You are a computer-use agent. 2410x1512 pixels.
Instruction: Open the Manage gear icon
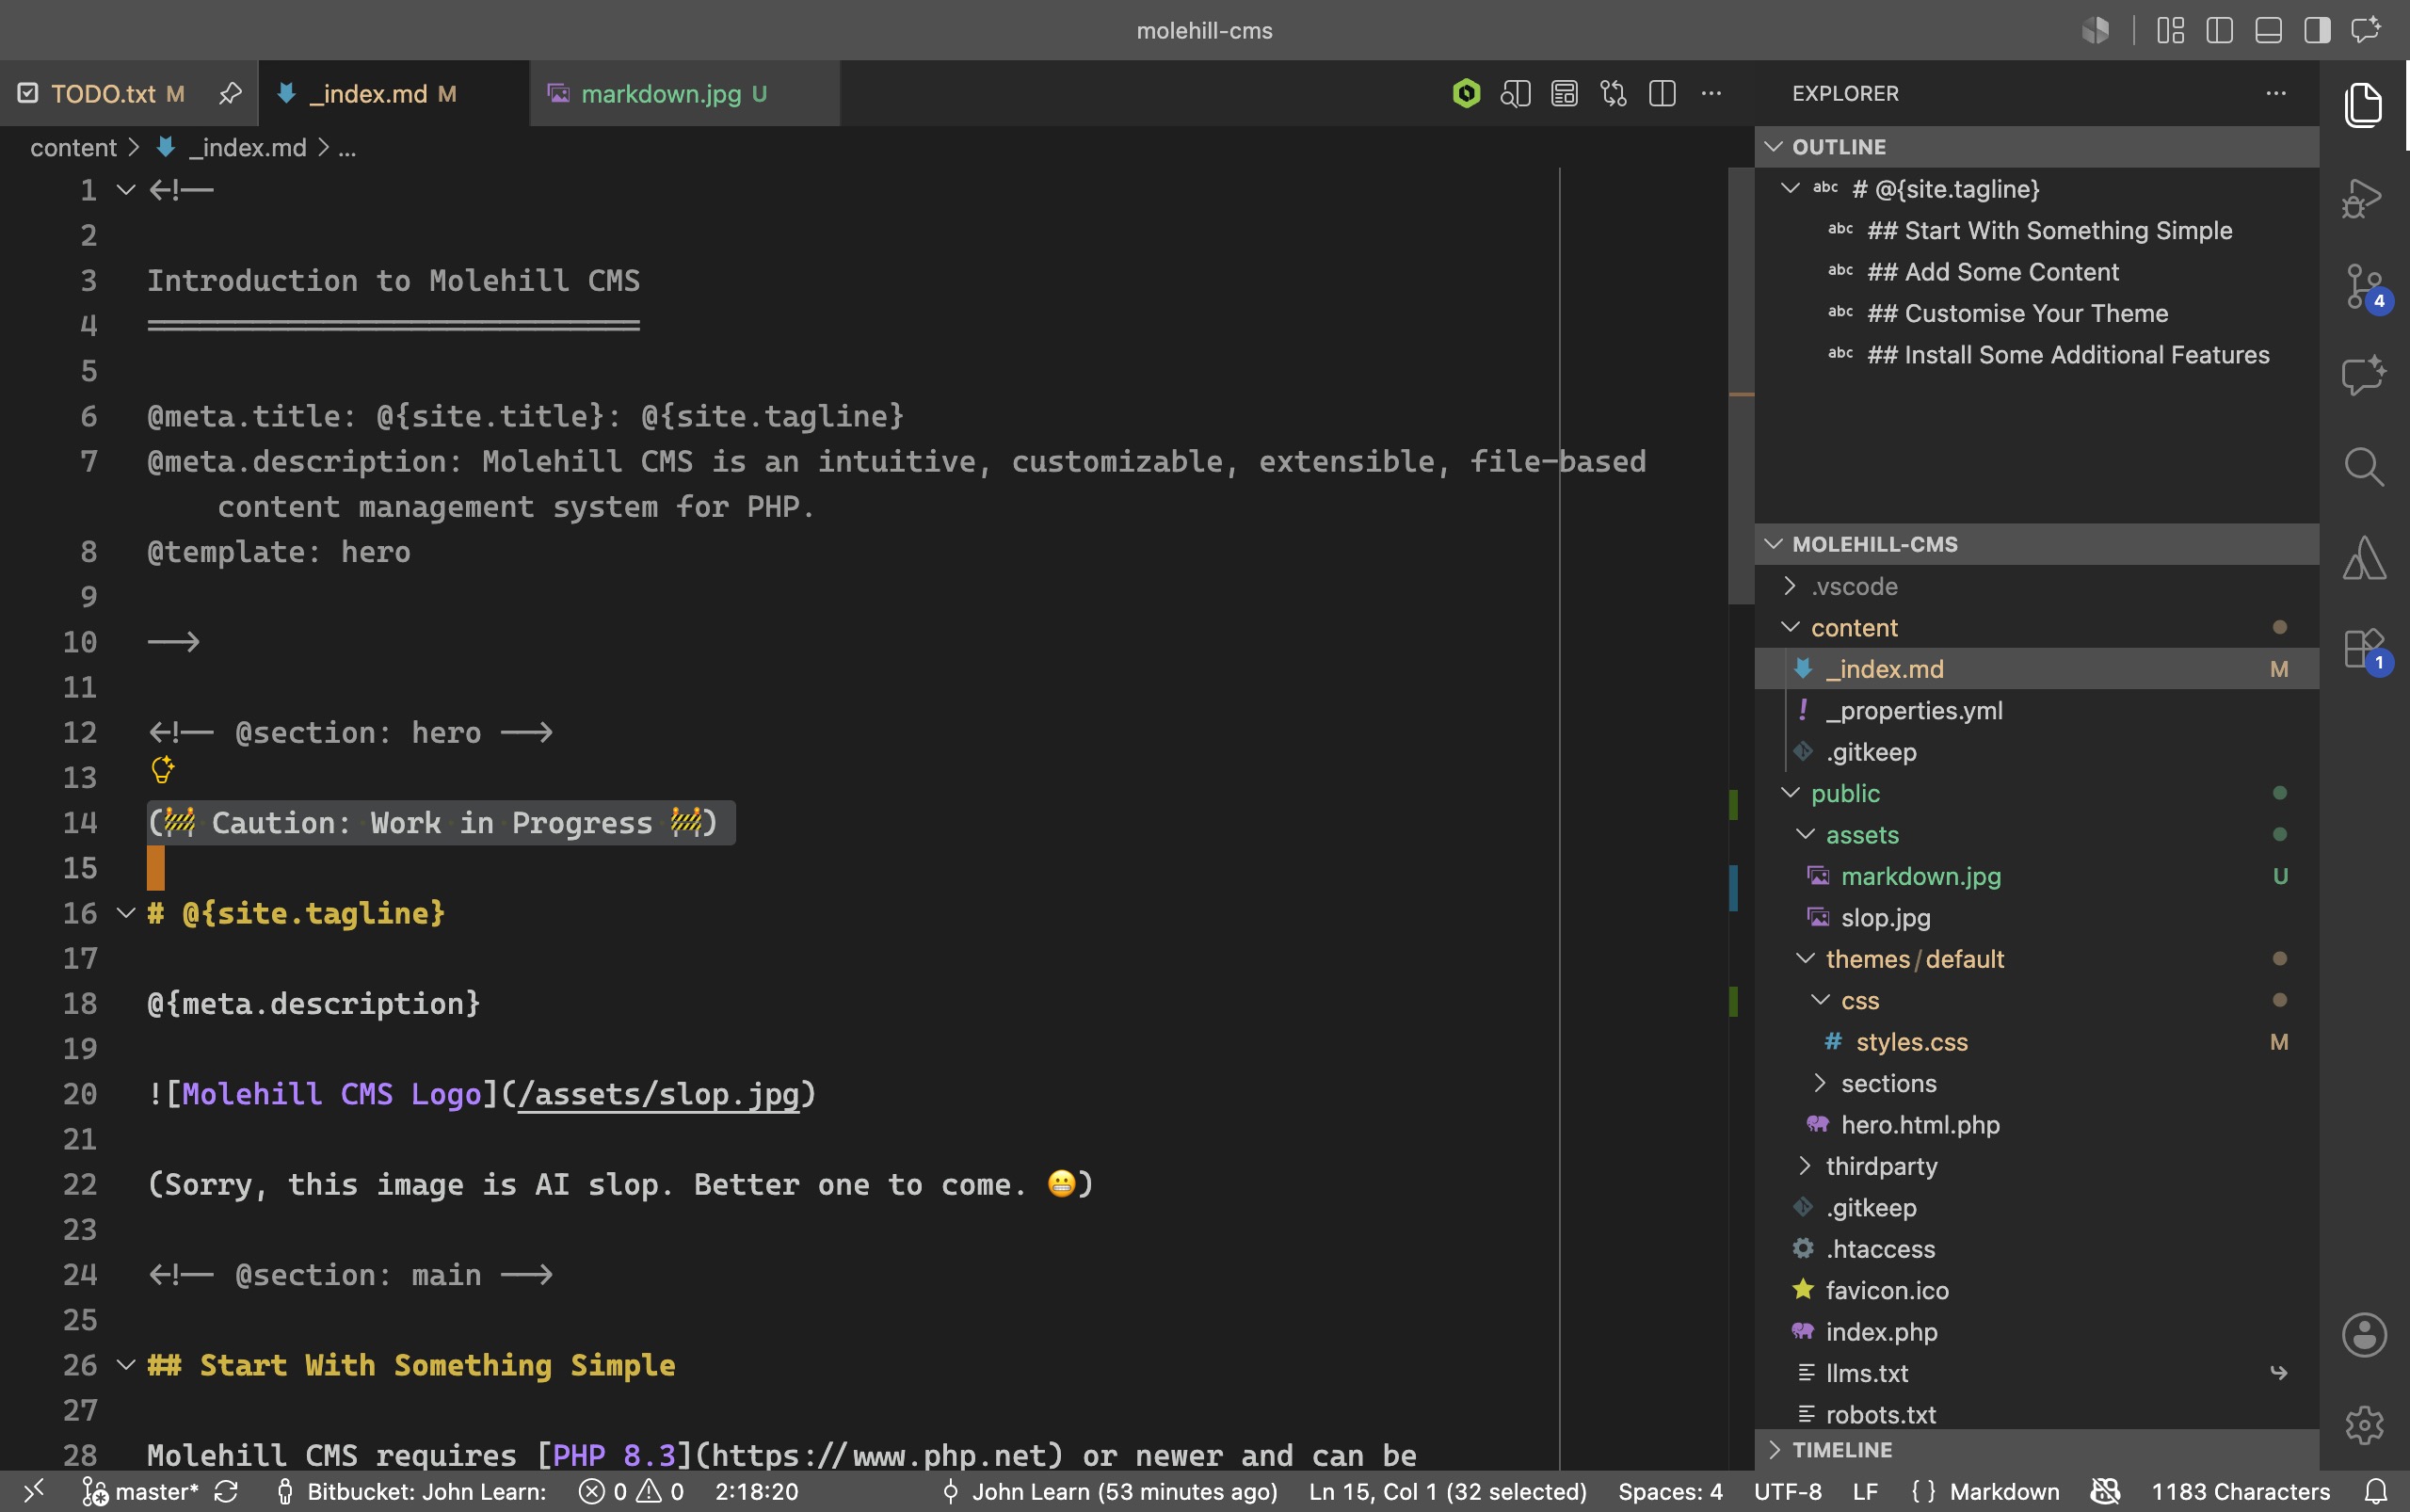point(2363,1425)
